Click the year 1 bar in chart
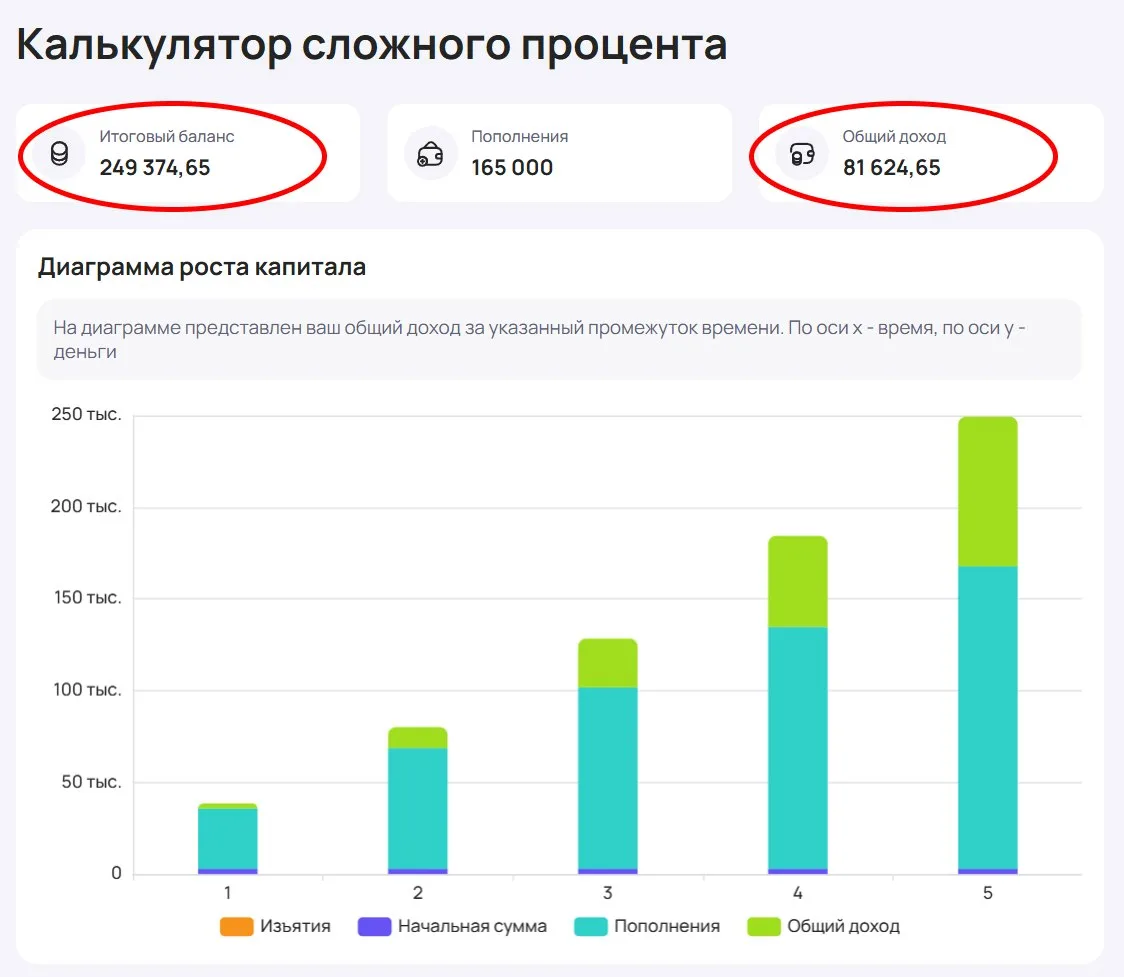1124x977 pixels. (x=228, y=839)
